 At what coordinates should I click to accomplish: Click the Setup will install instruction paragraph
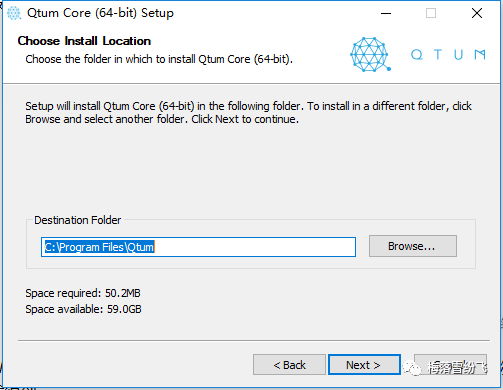coord(249,113)
